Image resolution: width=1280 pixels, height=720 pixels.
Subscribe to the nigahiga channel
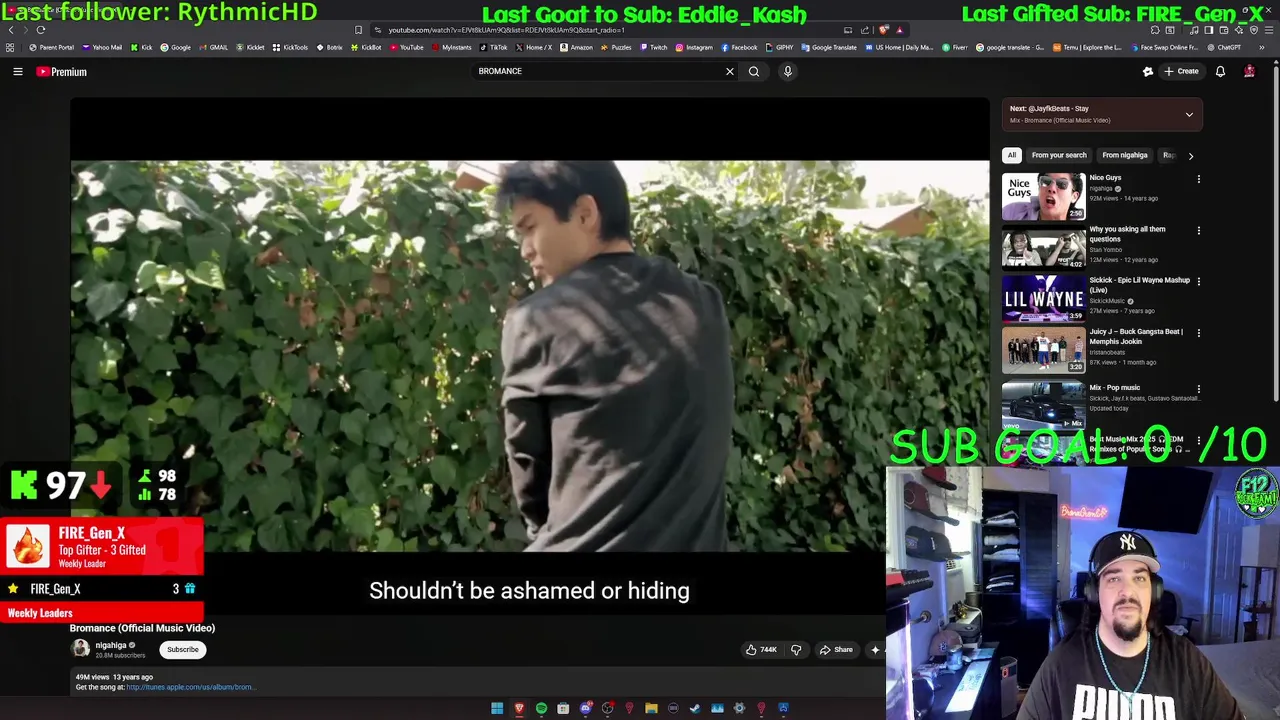183,650
